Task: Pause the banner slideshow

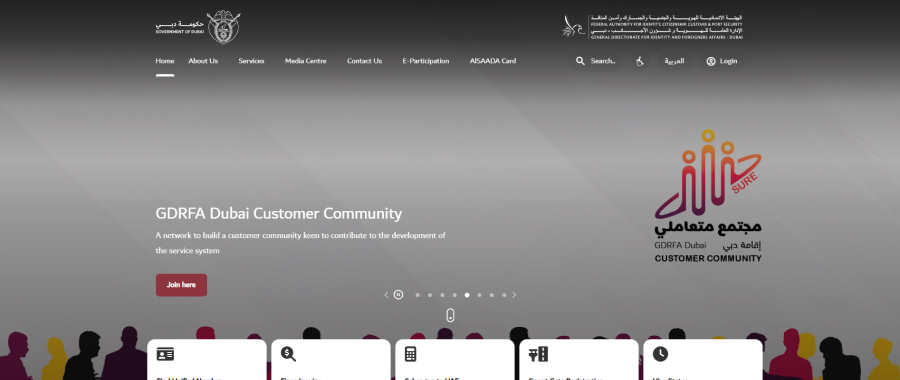Action: coord(398,295)
